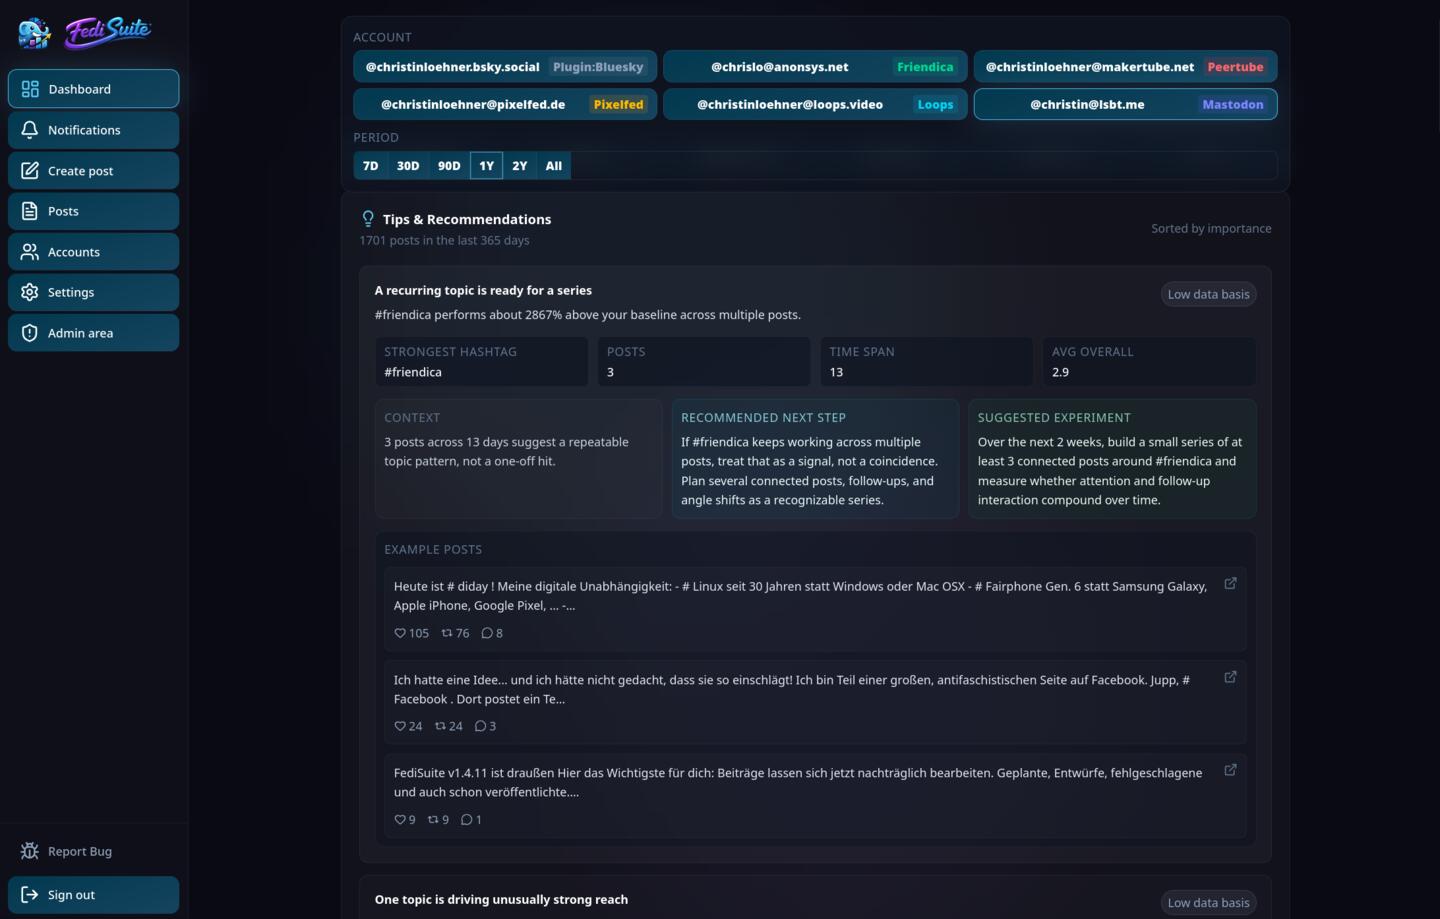Image resolution: width=1440 pixels, height=919 pixels.
Task: Select the chrislo@anonsys.net Friendica account
Action: (x=815, y=67)
